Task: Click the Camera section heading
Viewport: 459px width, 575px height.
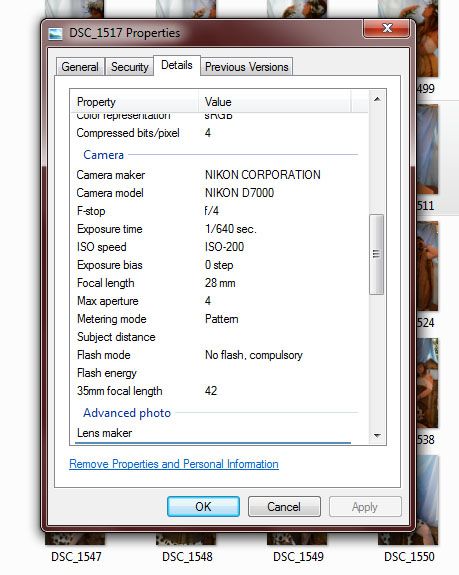Action: pos(103,155)
